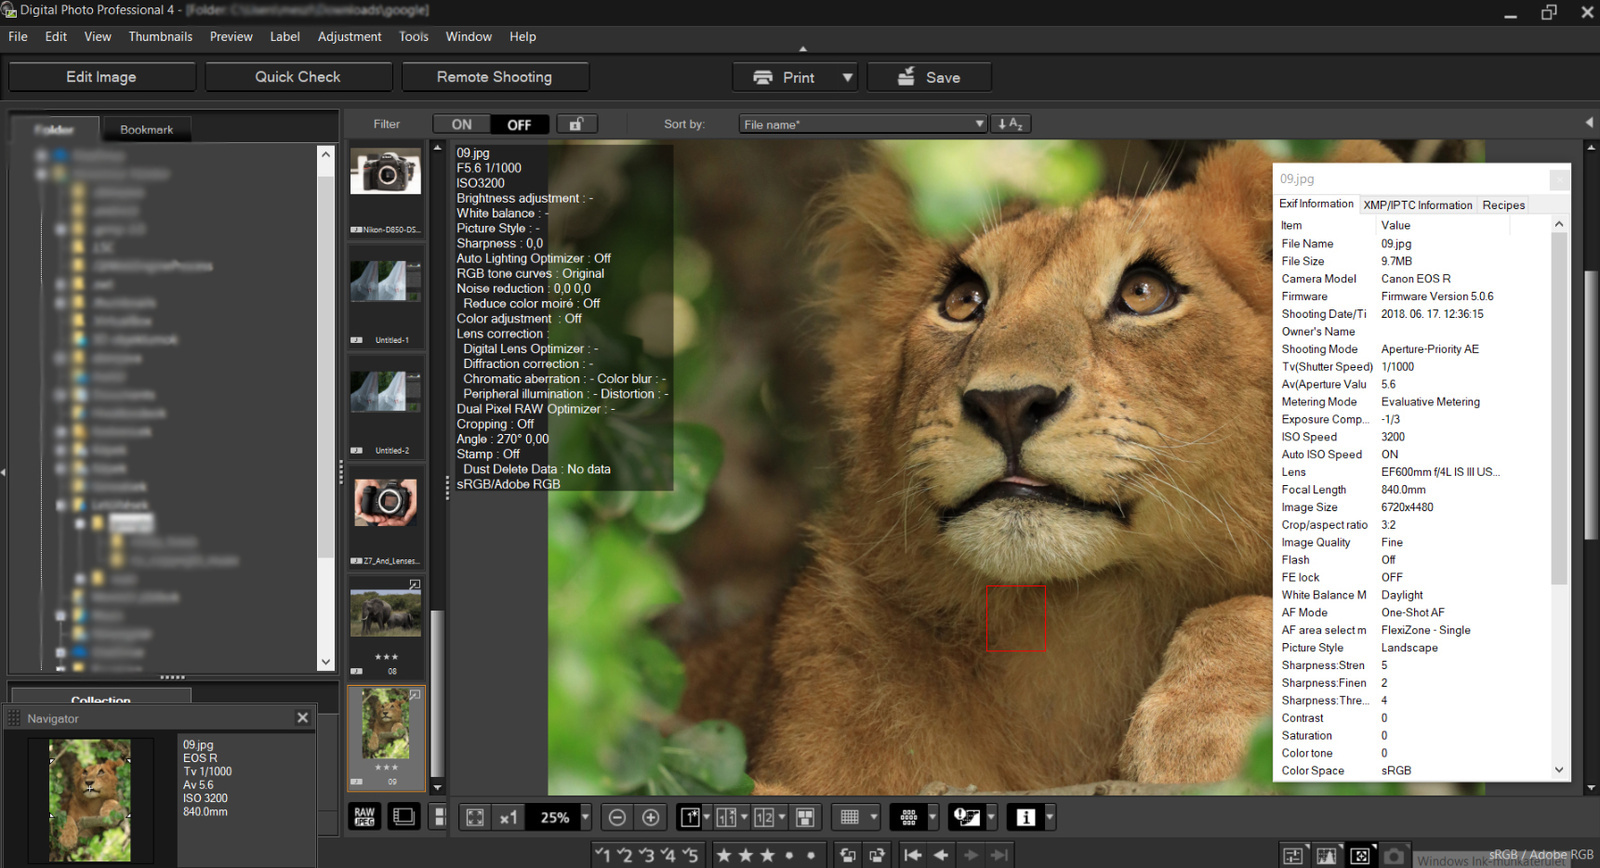Close the Navigator panel

pyautogui.click(x=303, y=718)
